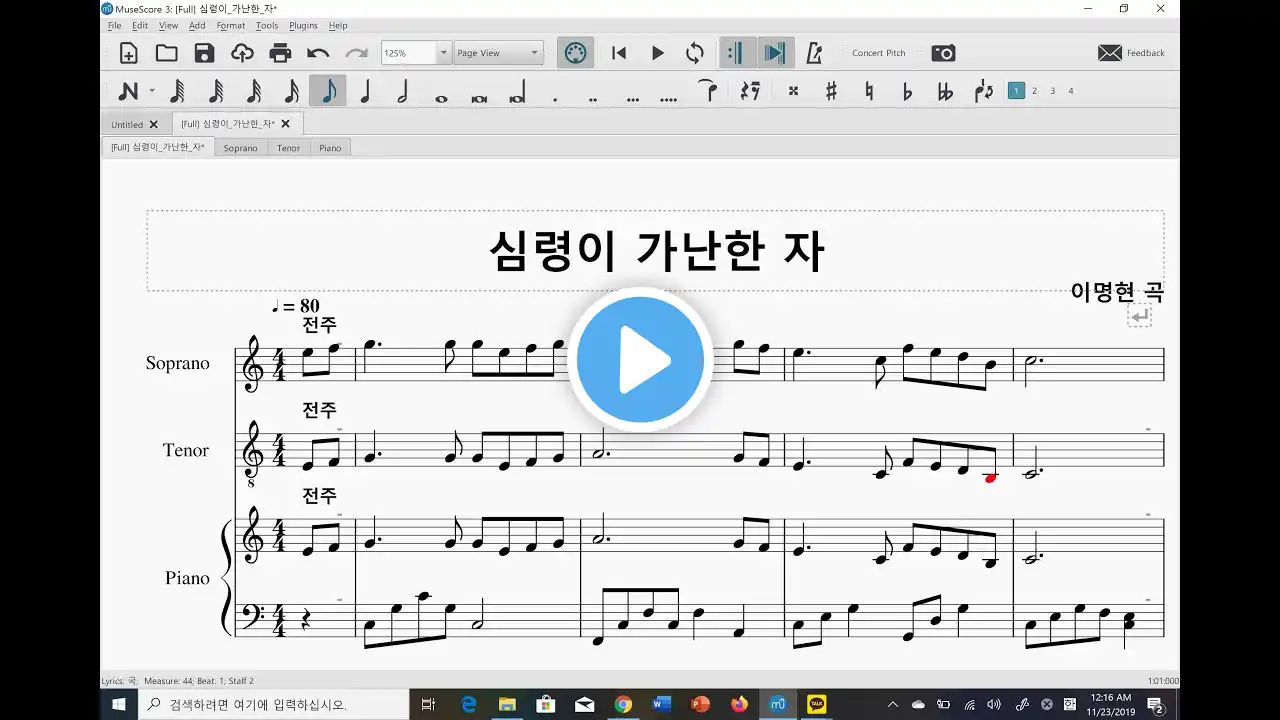Apply flat accidental
Viewport: 1280px width, 720px height.
coord(907,92)
